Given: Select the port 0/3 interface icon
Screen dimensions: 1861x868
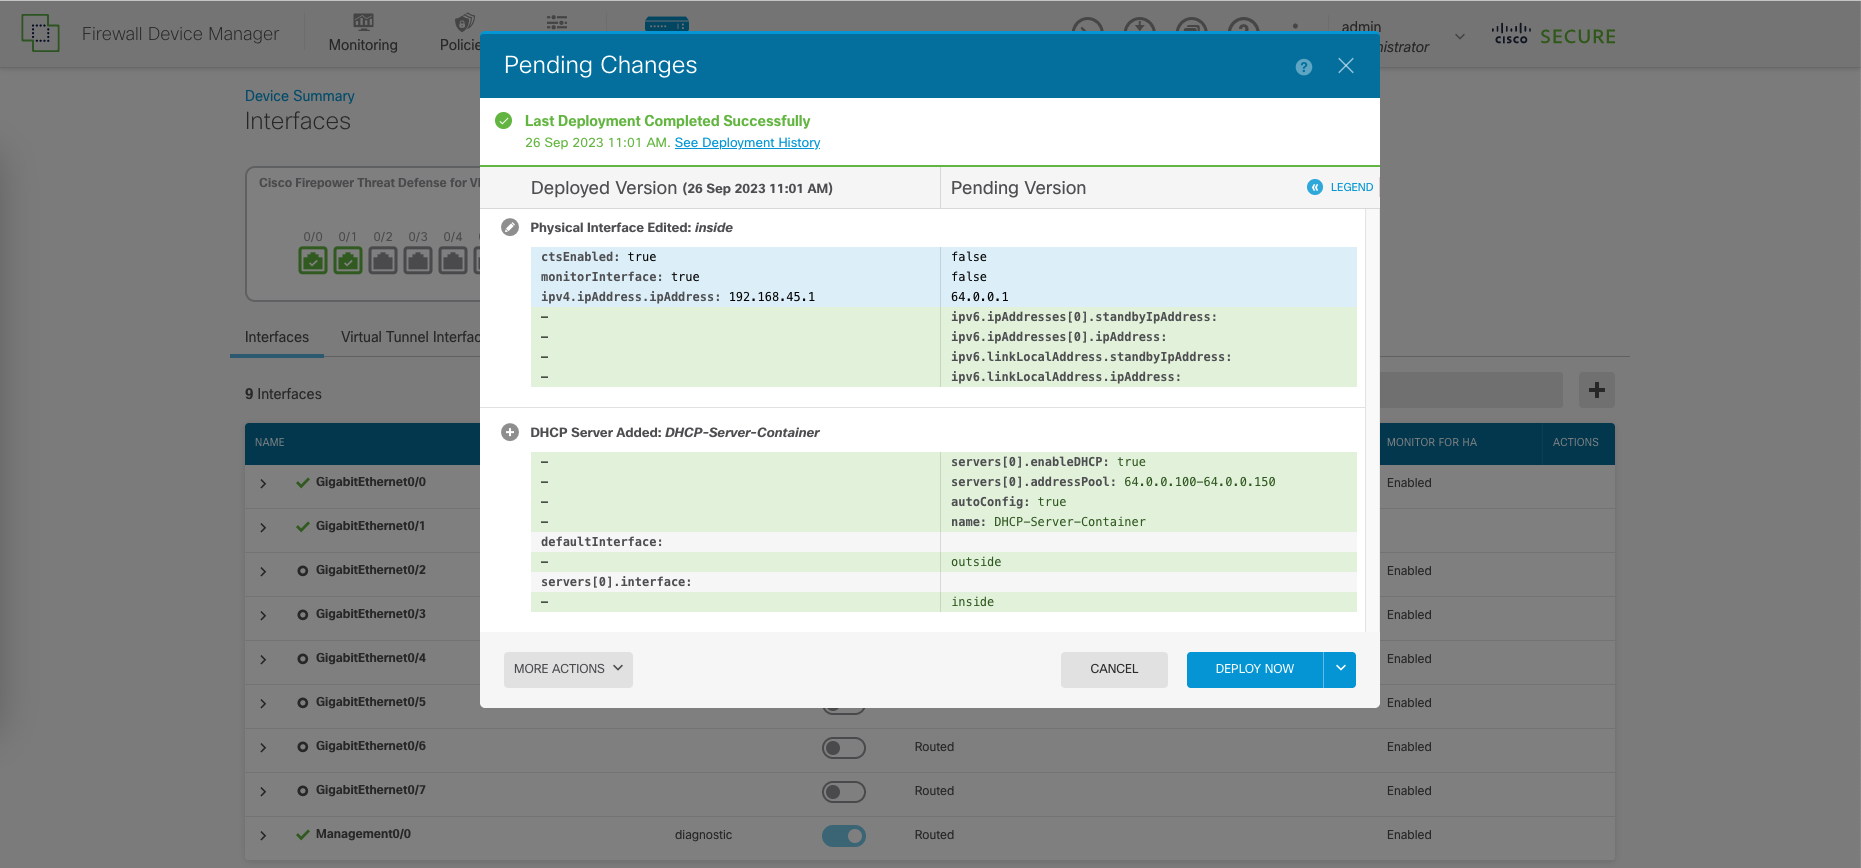Looking at the screenshot, I should (x=418, y=261).
